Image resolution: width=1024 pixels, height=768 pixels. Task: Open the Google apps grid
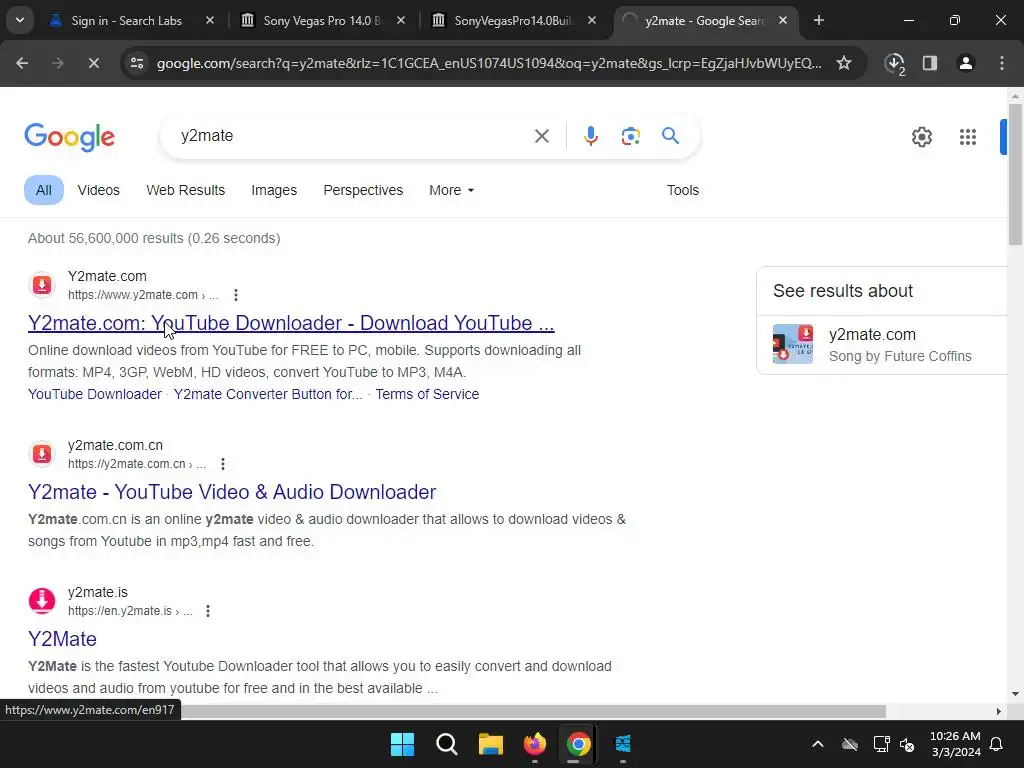(967, 137)
